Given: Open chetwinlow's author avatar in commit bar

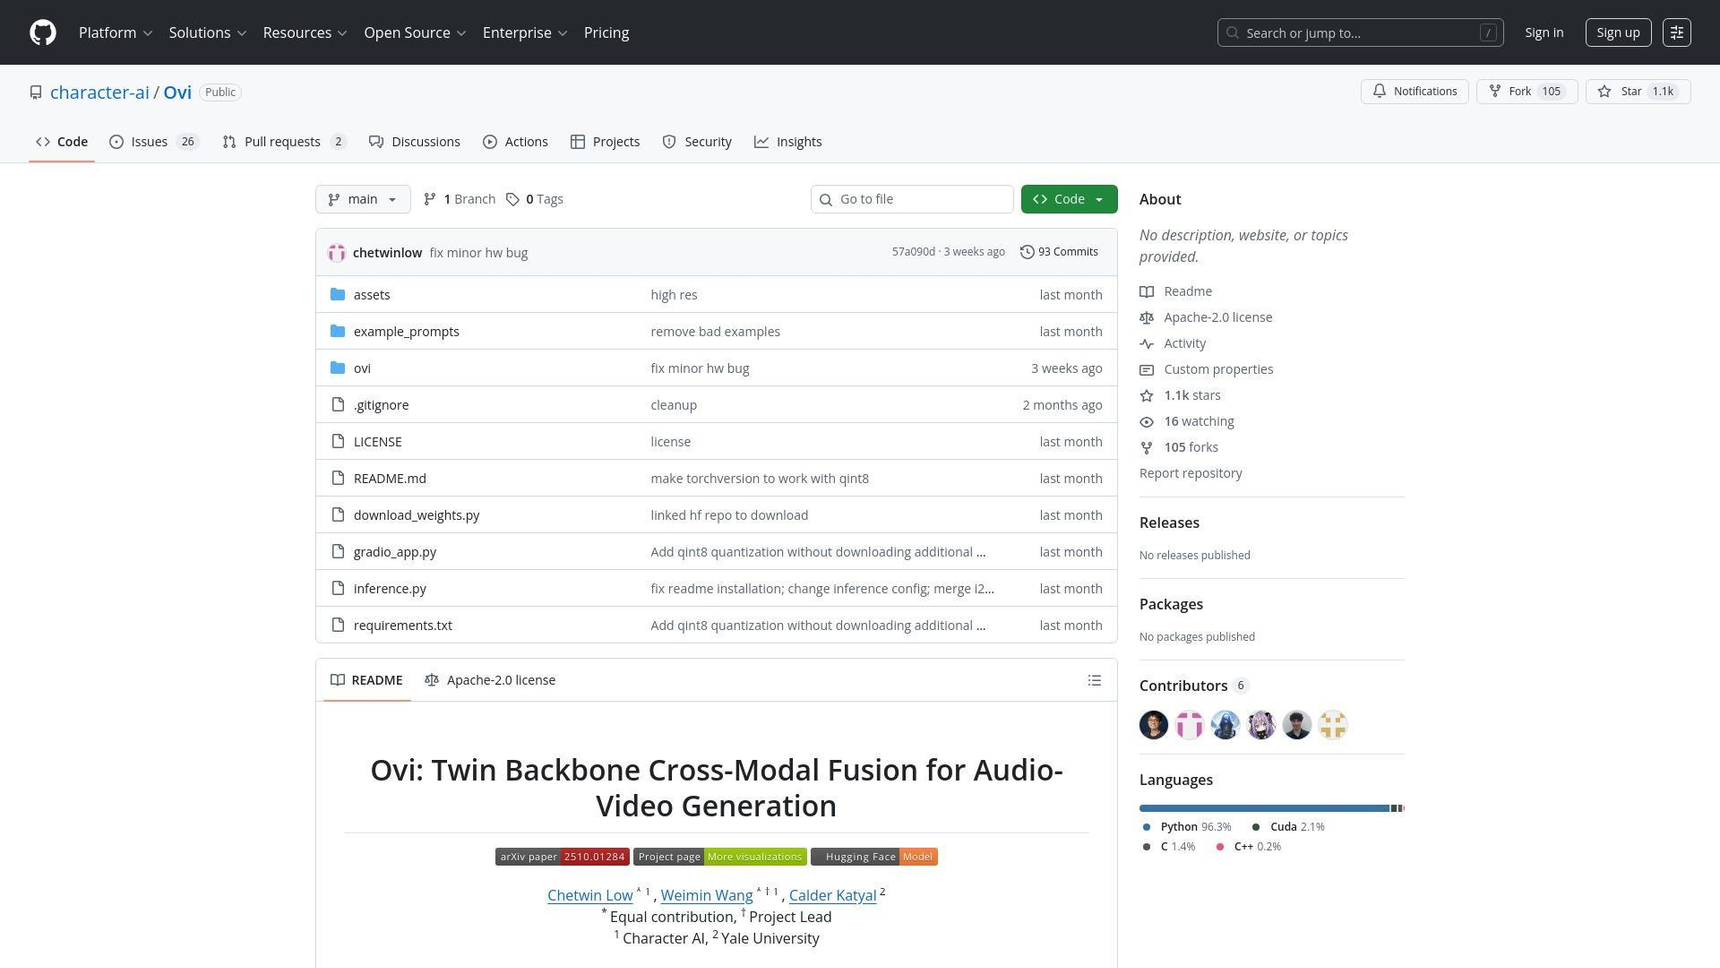Looking at the screenshot, I should [337, 253].
